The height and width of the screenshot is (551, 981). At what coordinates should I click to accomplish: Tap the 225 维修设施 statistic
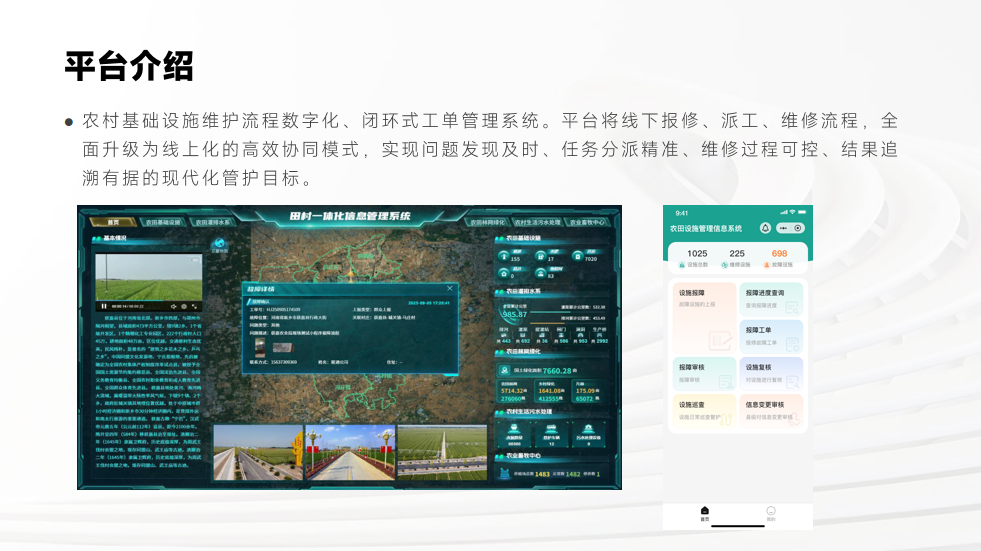point(737,258)
